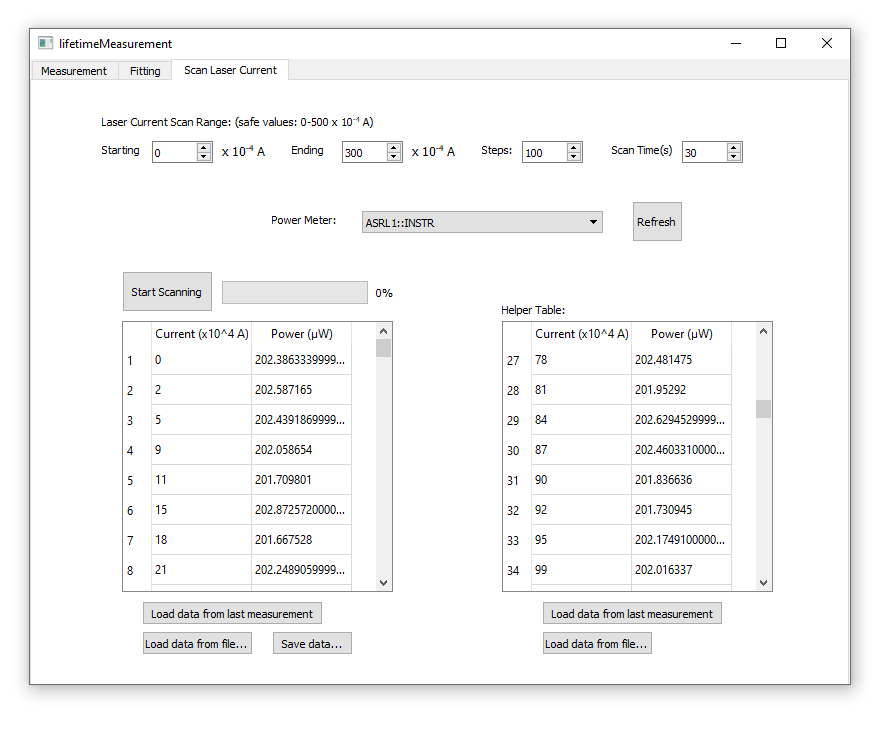The width and height of the screenshot is (893, 733).
Task: Select current cell 5 in row 3
Action: pos(202,420)
